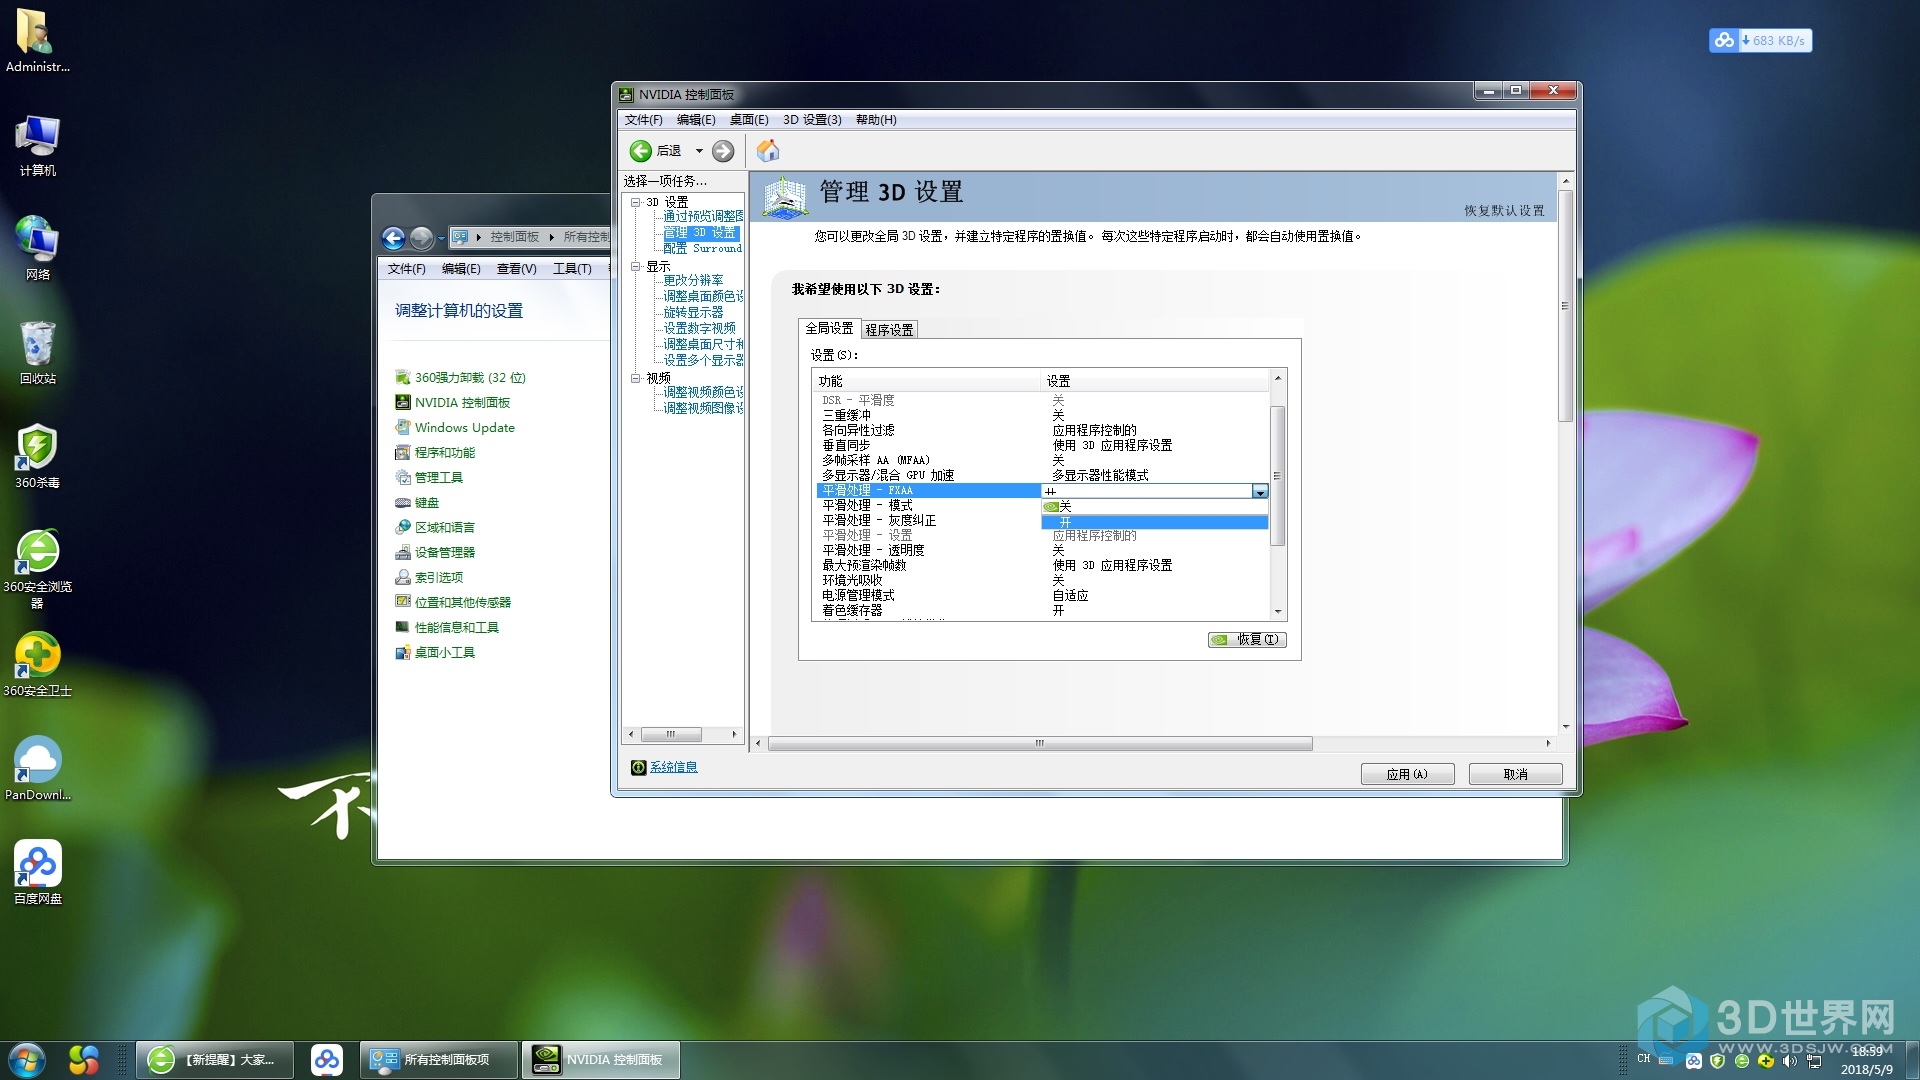Select the 多显示器/混合 GPU 加速 row
The width and height of the screenshot is (1920, 1080).
(x=1043, y=475)
